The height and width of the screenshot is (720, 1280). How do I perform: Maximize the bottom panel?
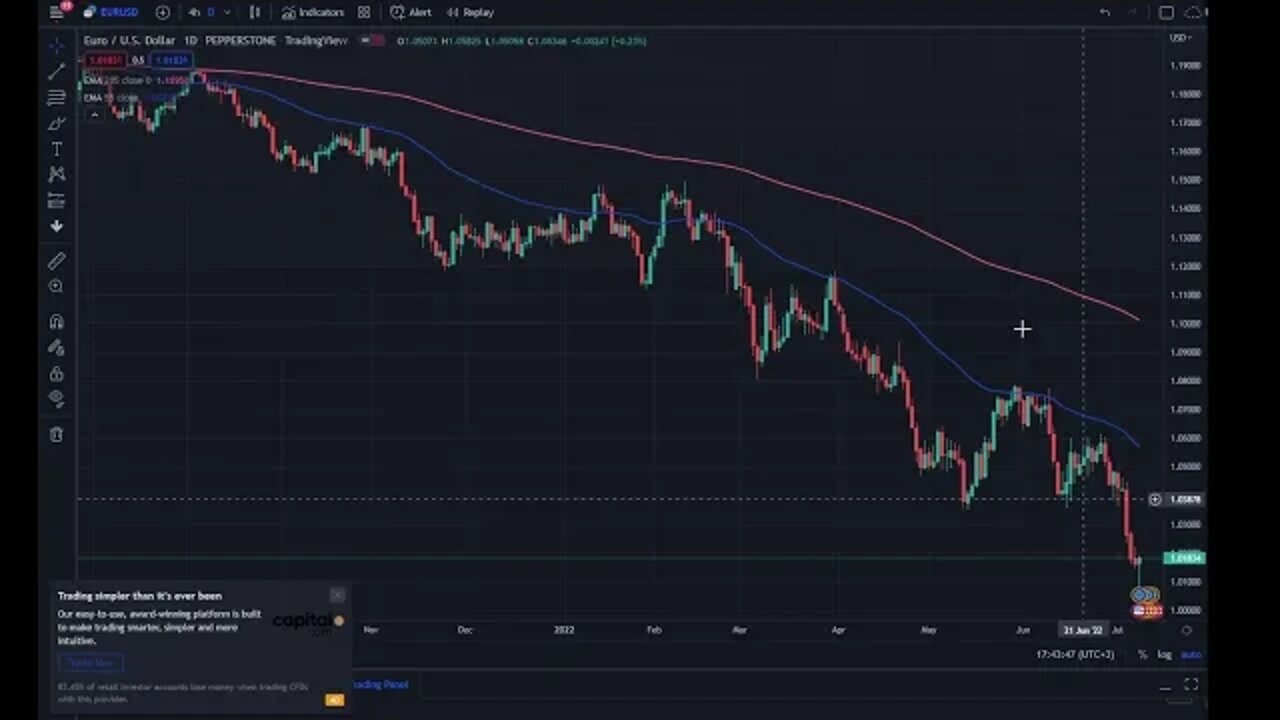(1191, 685)
